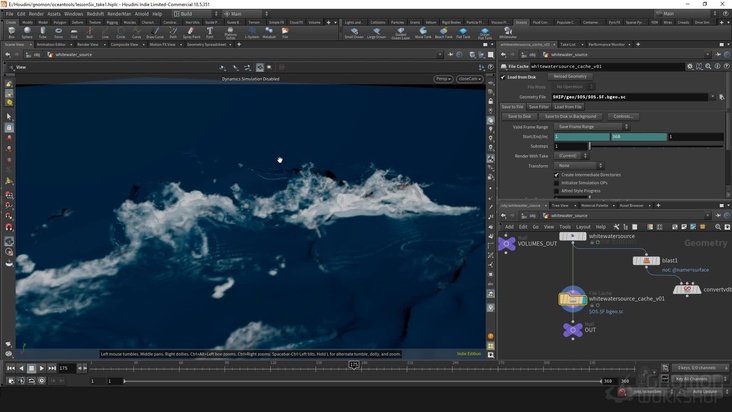Enable Initialize Simulation OPs checkbox

[556, 183]
